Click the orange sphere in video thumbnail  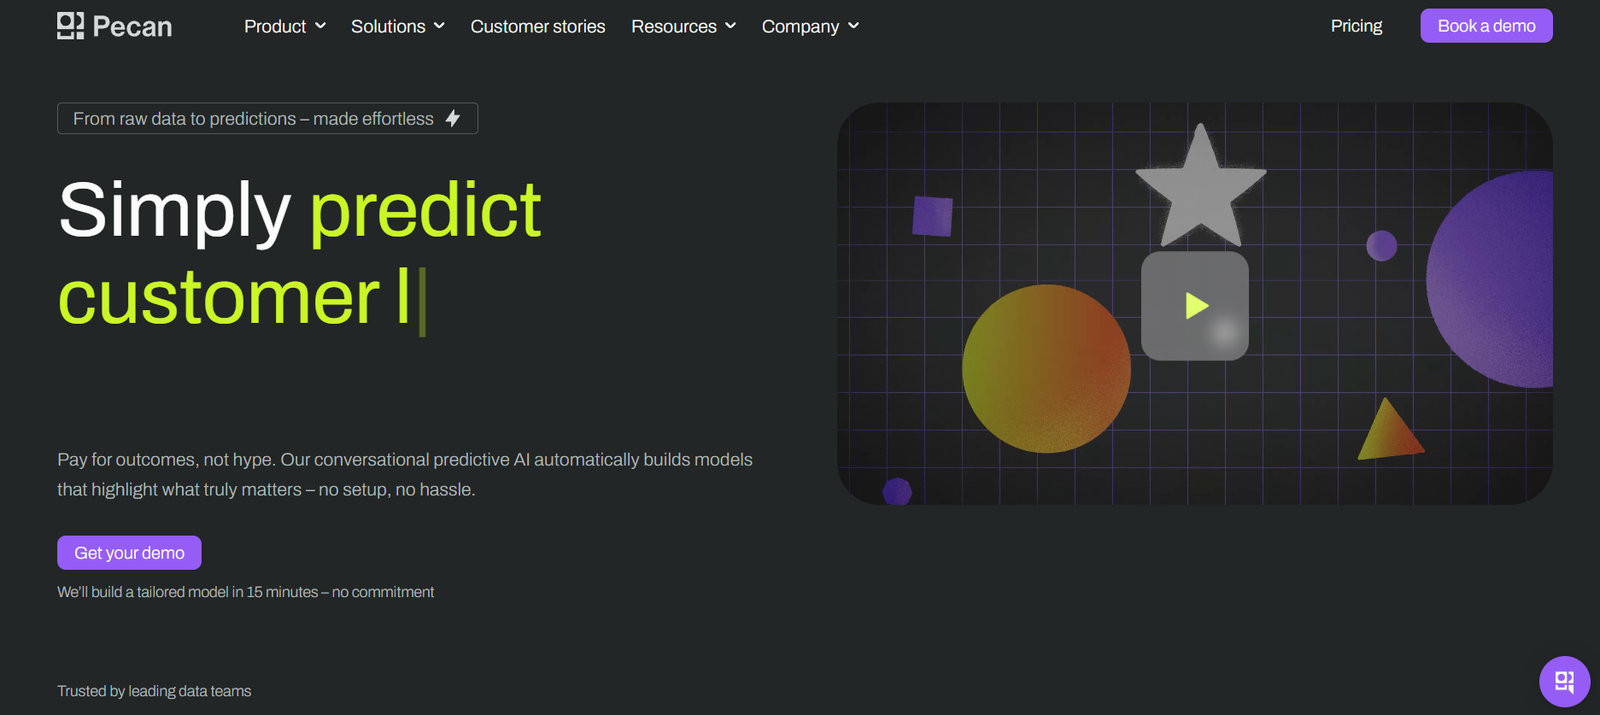coord(1046,369)
